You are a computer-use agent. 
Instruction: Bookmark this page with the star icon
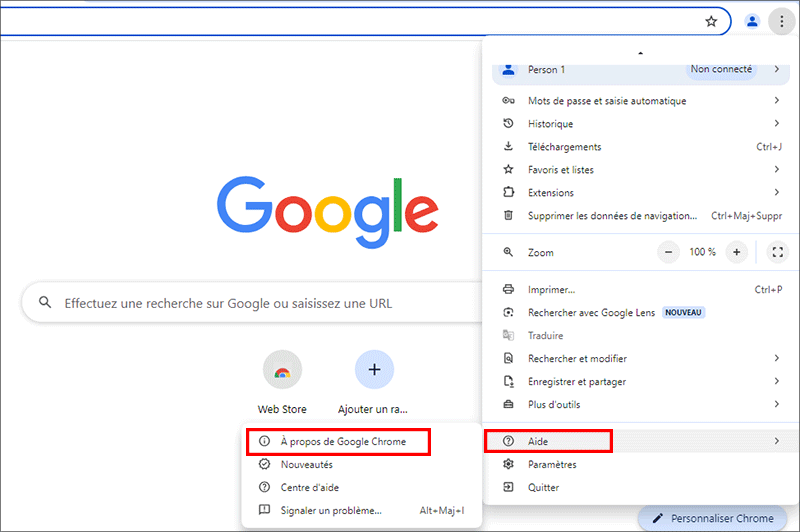coord(711,21)
